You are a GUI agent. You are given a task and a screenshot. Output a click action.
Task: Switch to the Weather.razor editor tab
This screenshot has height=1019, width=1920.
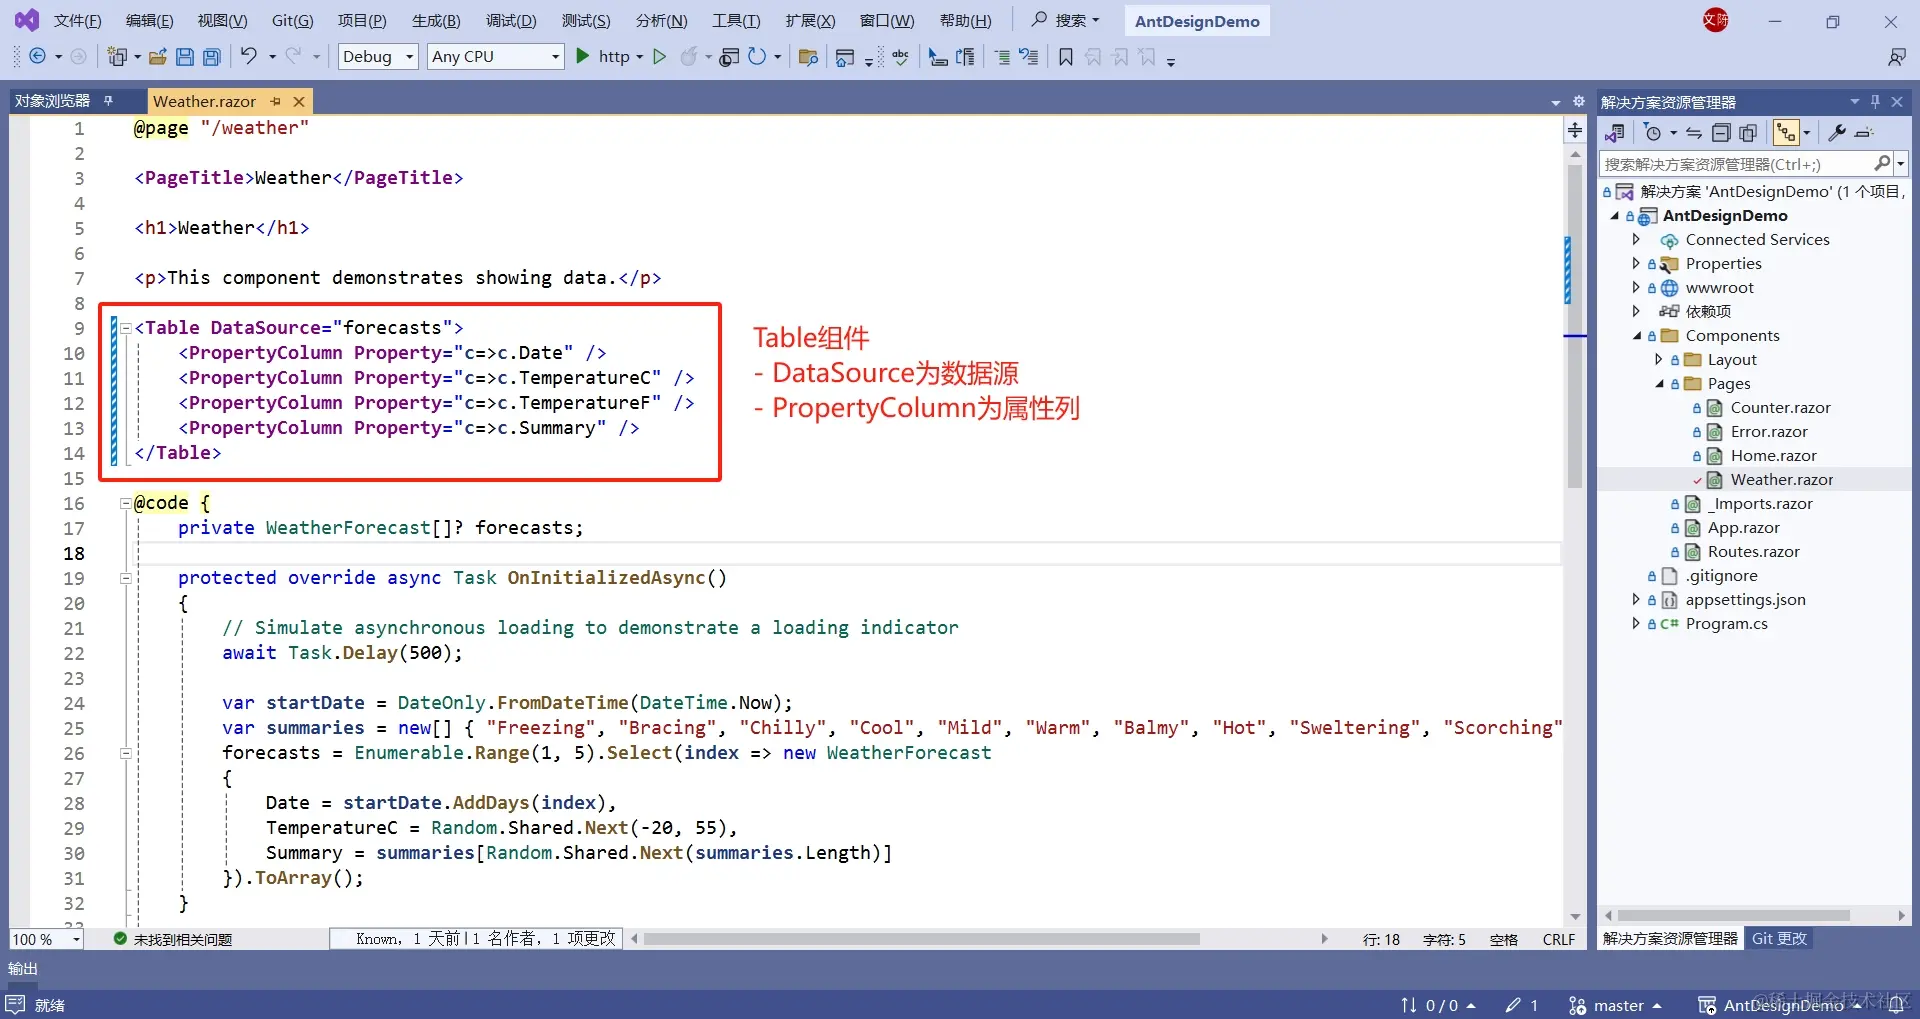point(204,101)
